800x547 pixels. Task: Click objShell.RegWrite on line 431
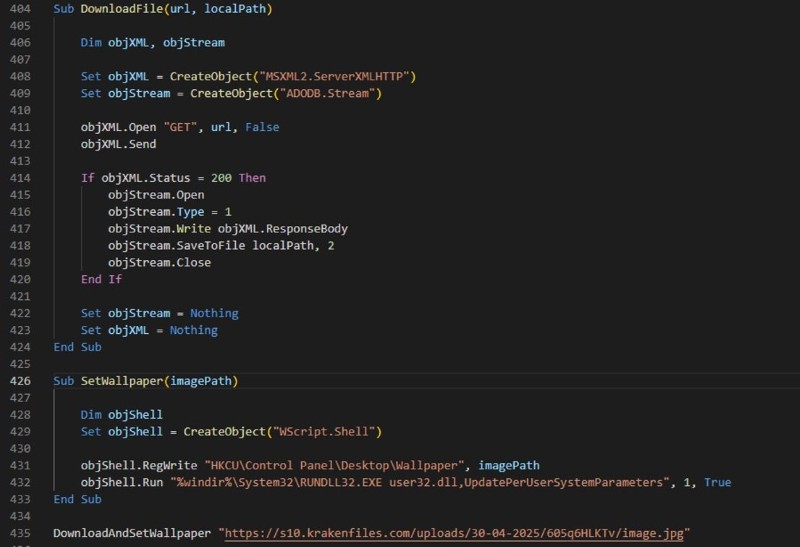[139, 465]
